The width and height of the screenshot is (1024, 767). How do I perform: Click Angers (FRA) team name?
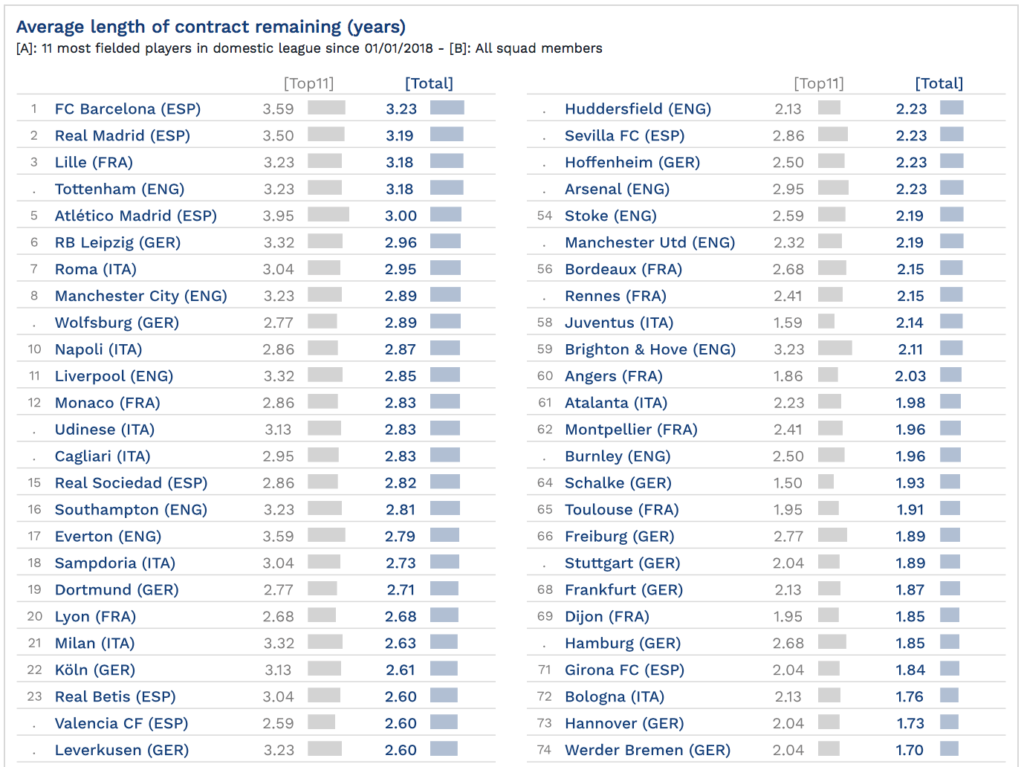613,376
